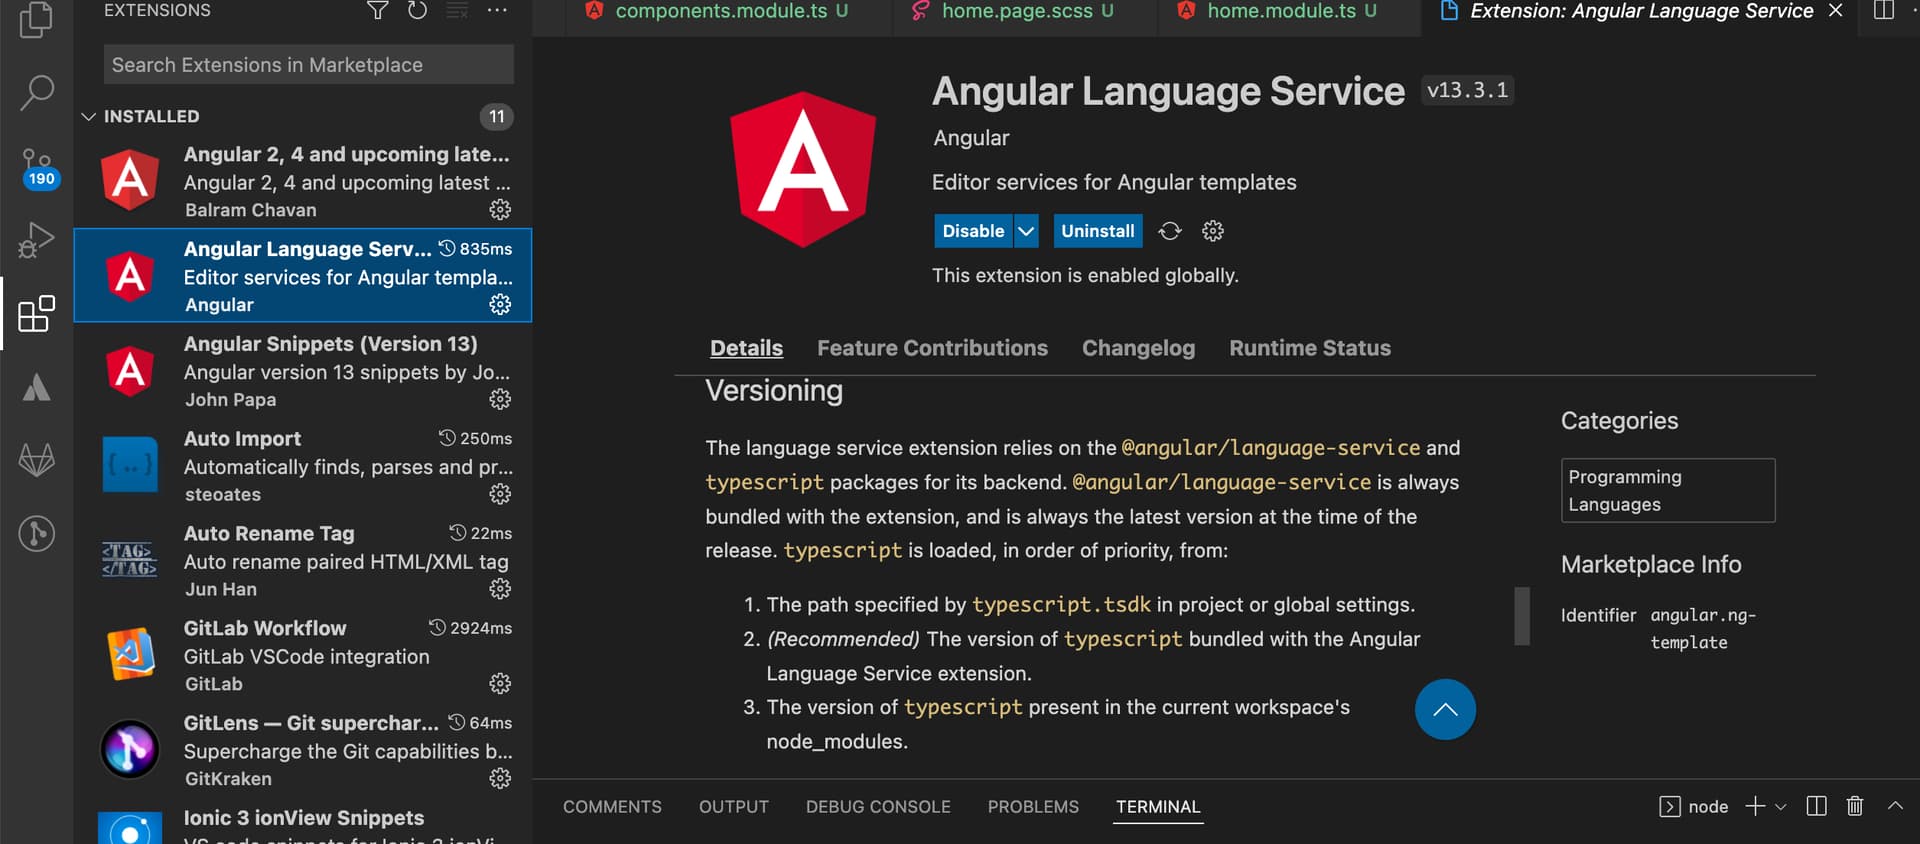Click the angular.ng-template identifier text
Viewport: 1920px width, 844px height.
[1703, 629]
